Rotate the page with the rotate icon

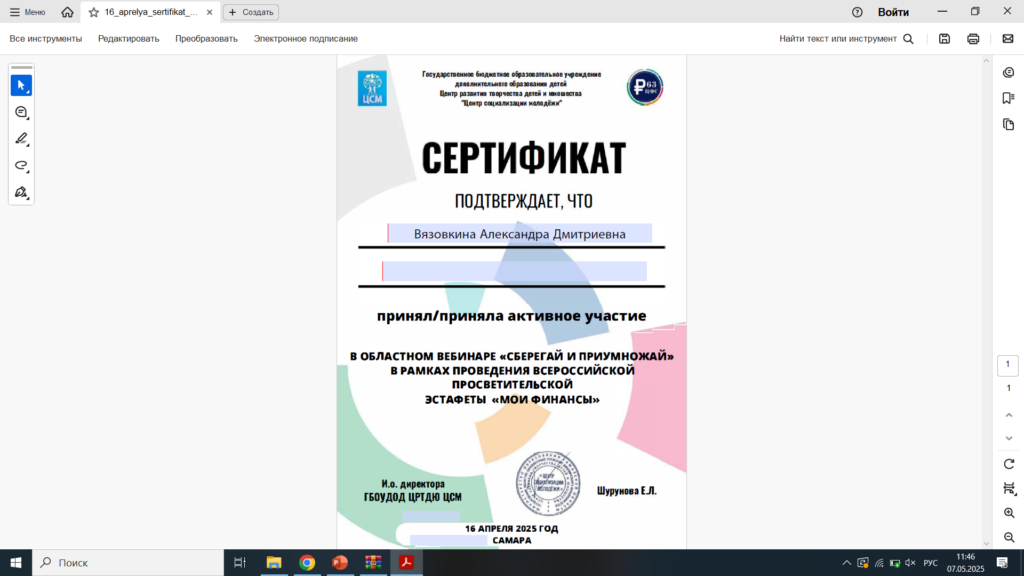pyautogui.click(x=1008, y=464)
